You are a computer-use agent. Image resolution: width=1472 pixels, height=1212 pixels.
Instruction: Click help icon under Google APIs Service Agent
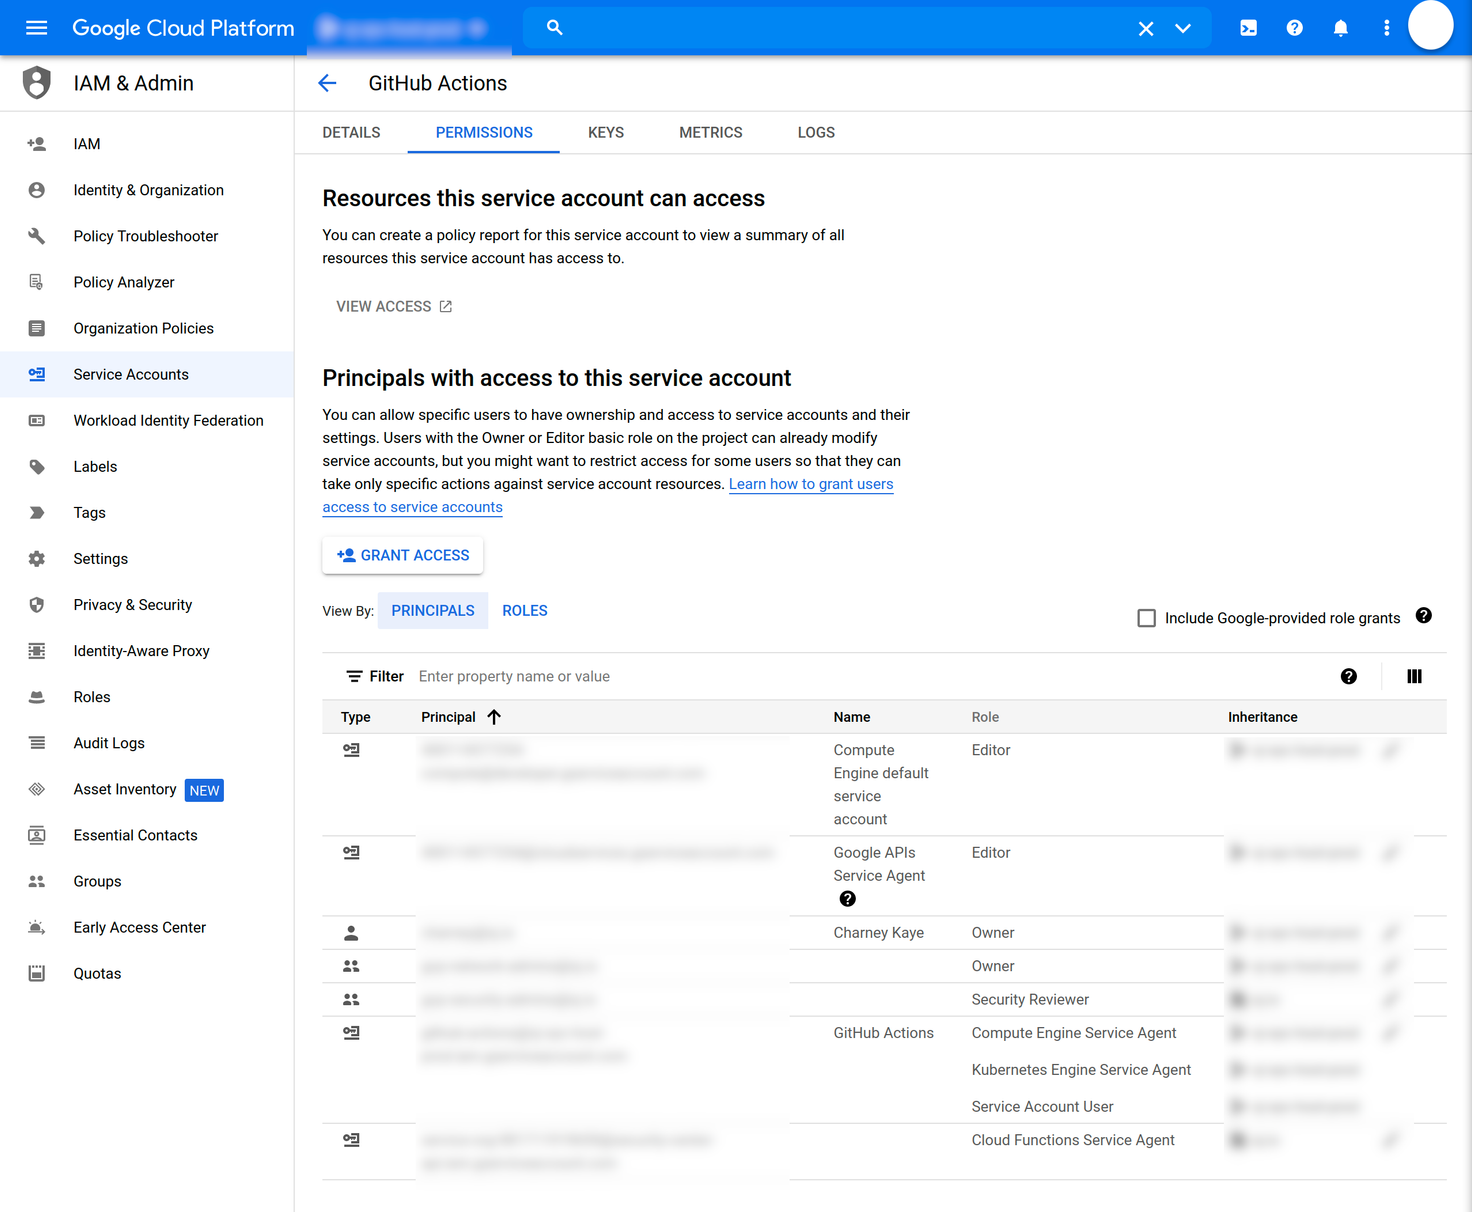click(847, 899)
